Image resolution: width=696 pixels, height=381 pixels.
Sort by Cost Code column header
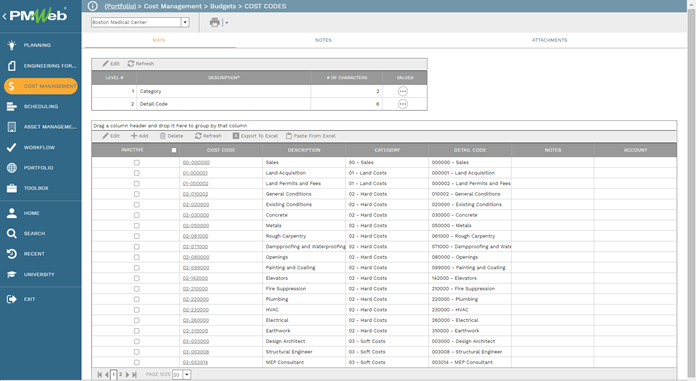[x=221, y=150]
